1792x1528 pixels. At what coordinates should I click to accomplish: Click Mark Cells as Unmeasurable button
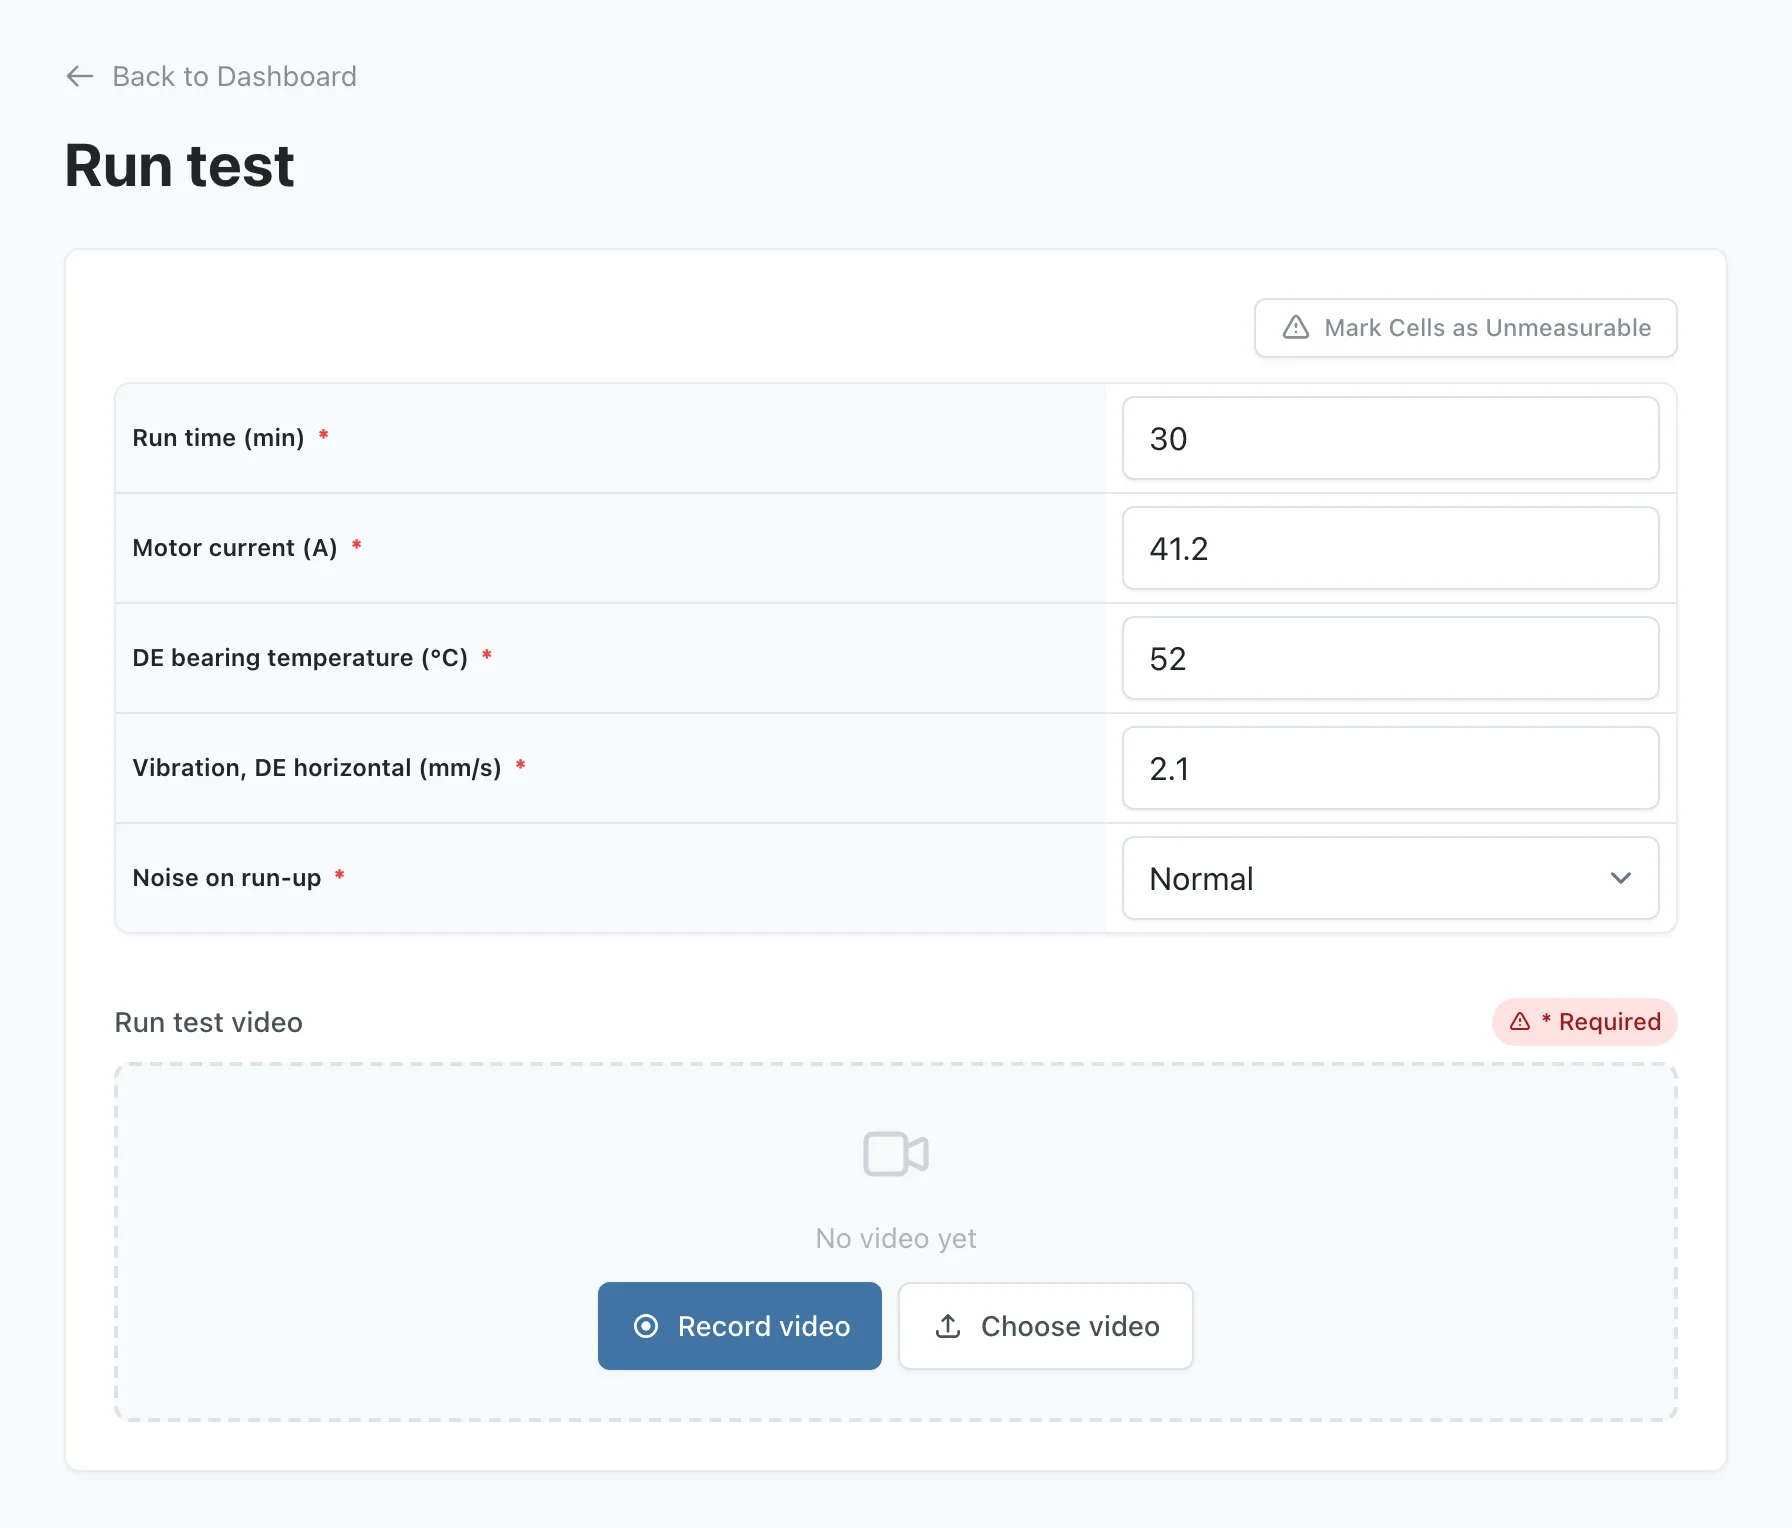point(1465,328)
